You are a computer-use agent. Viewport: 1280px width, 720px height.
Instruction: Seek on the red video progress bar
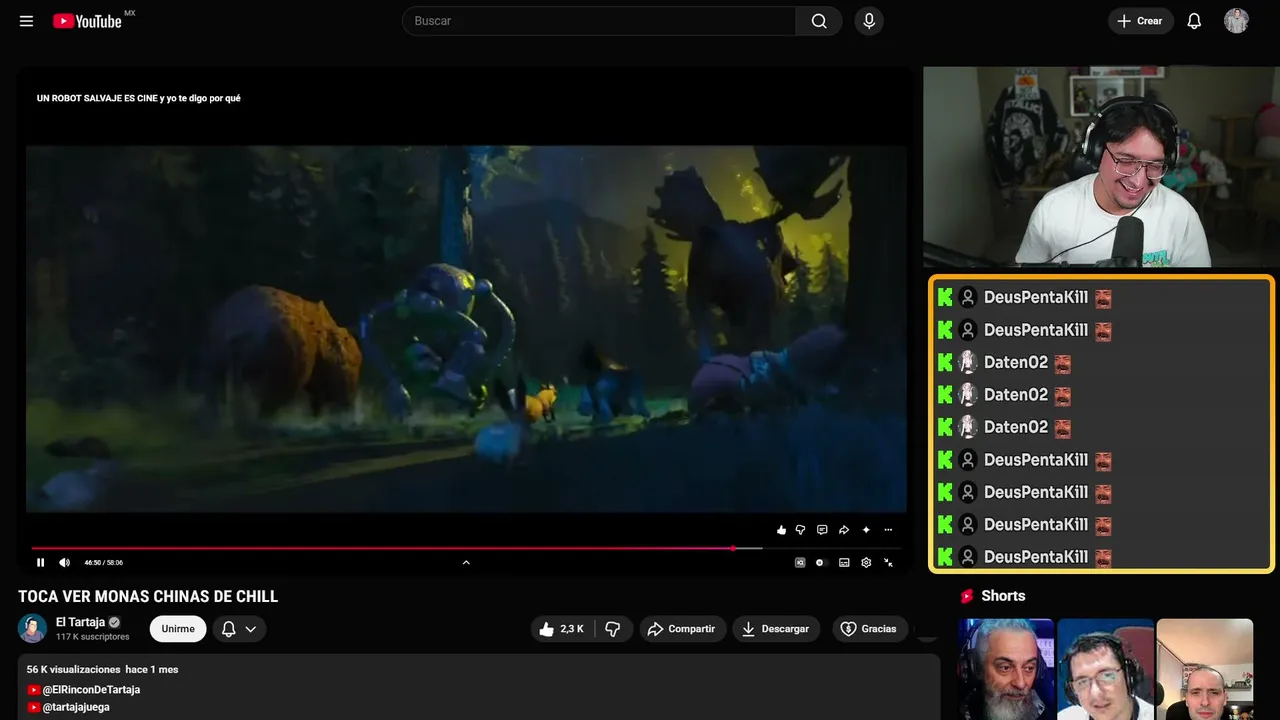(x=466, y=548)
